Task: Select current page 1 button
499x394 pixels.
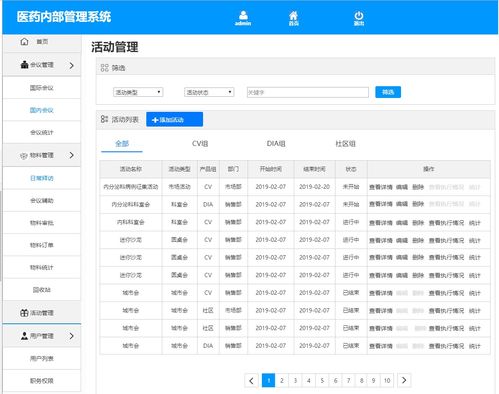Action: [269, 380]
